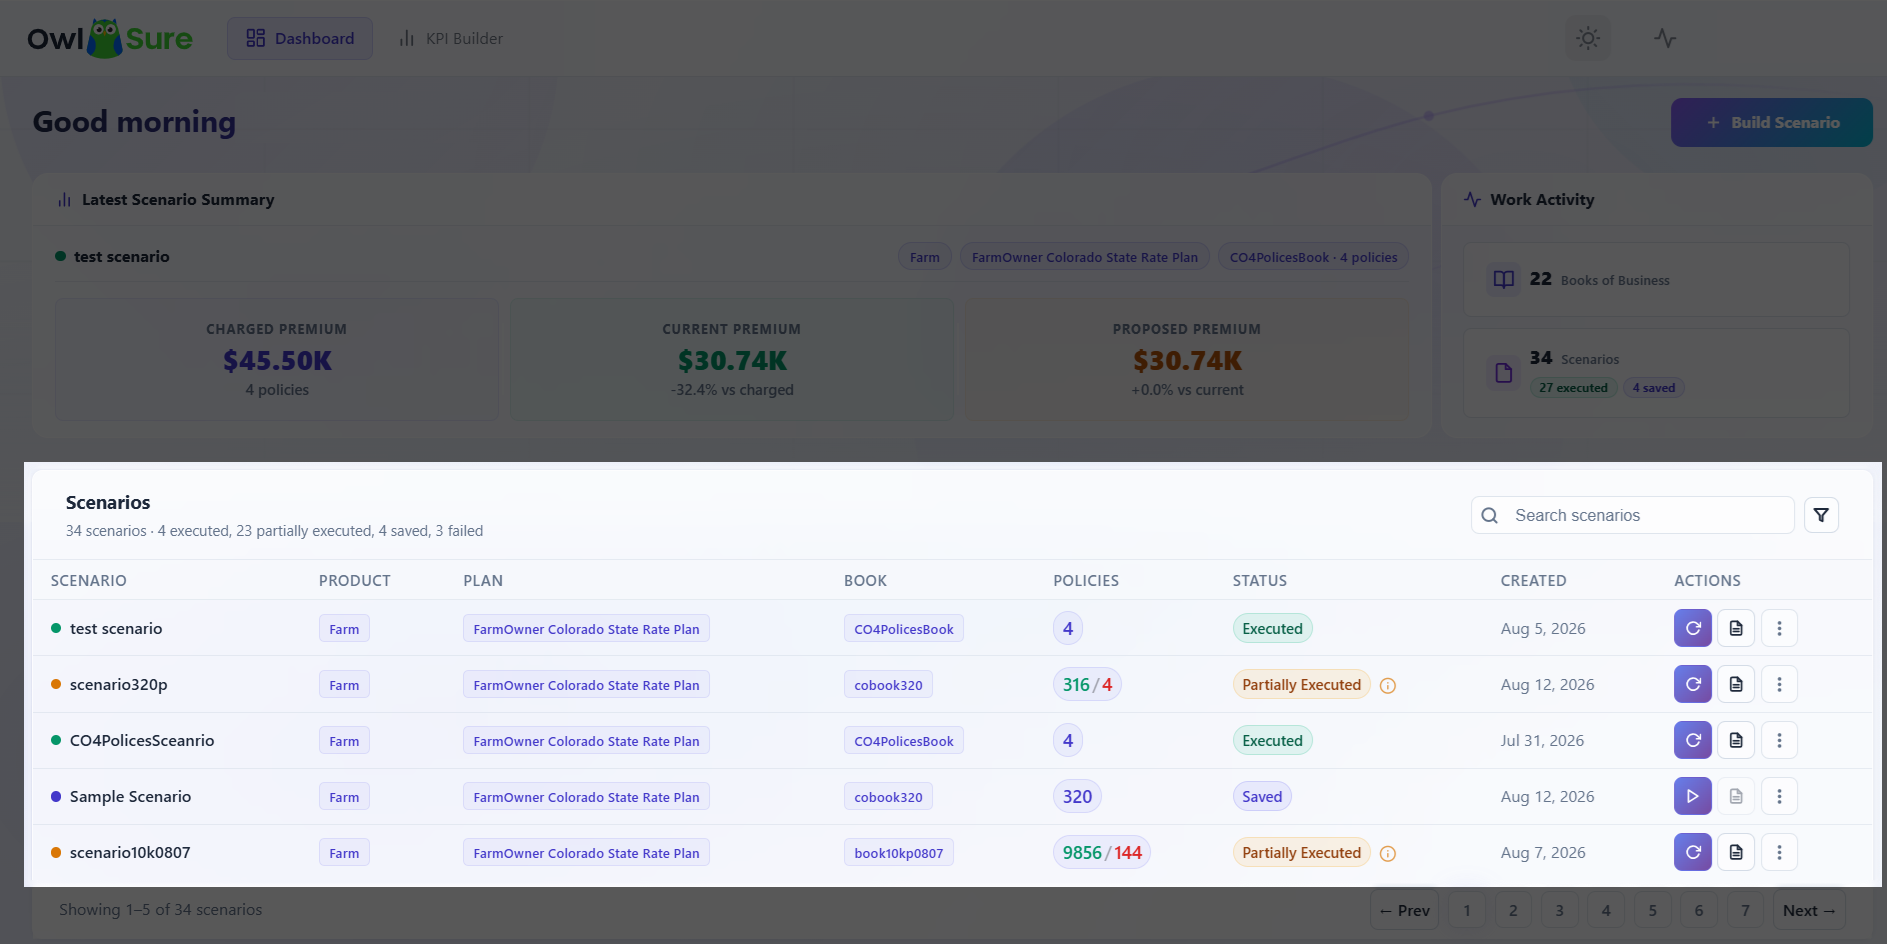Re-execute CO4PolicesSceanrio
This screenshot has height=944, width=1887.
[1693, 740]
